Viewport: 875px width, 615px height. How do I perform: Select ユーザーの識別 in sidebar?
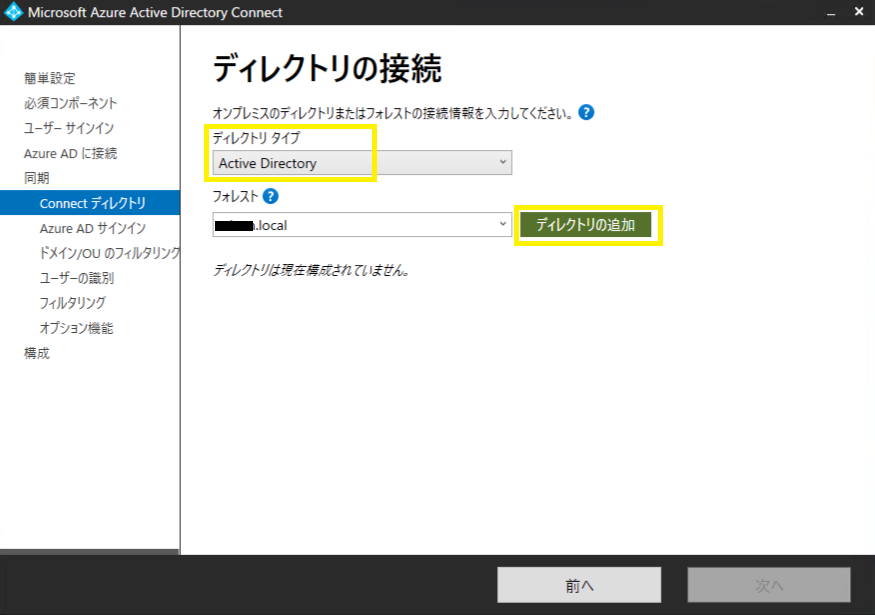76,278
